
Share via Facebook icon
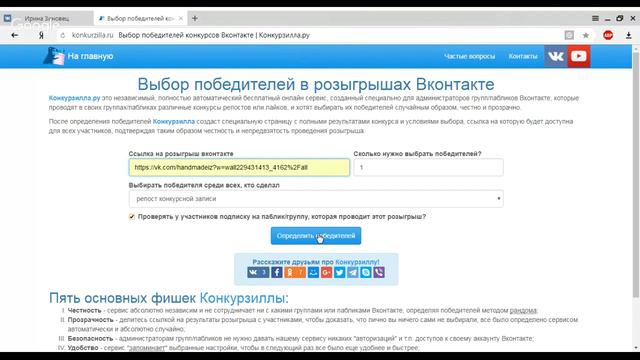[x=277, y=272]
